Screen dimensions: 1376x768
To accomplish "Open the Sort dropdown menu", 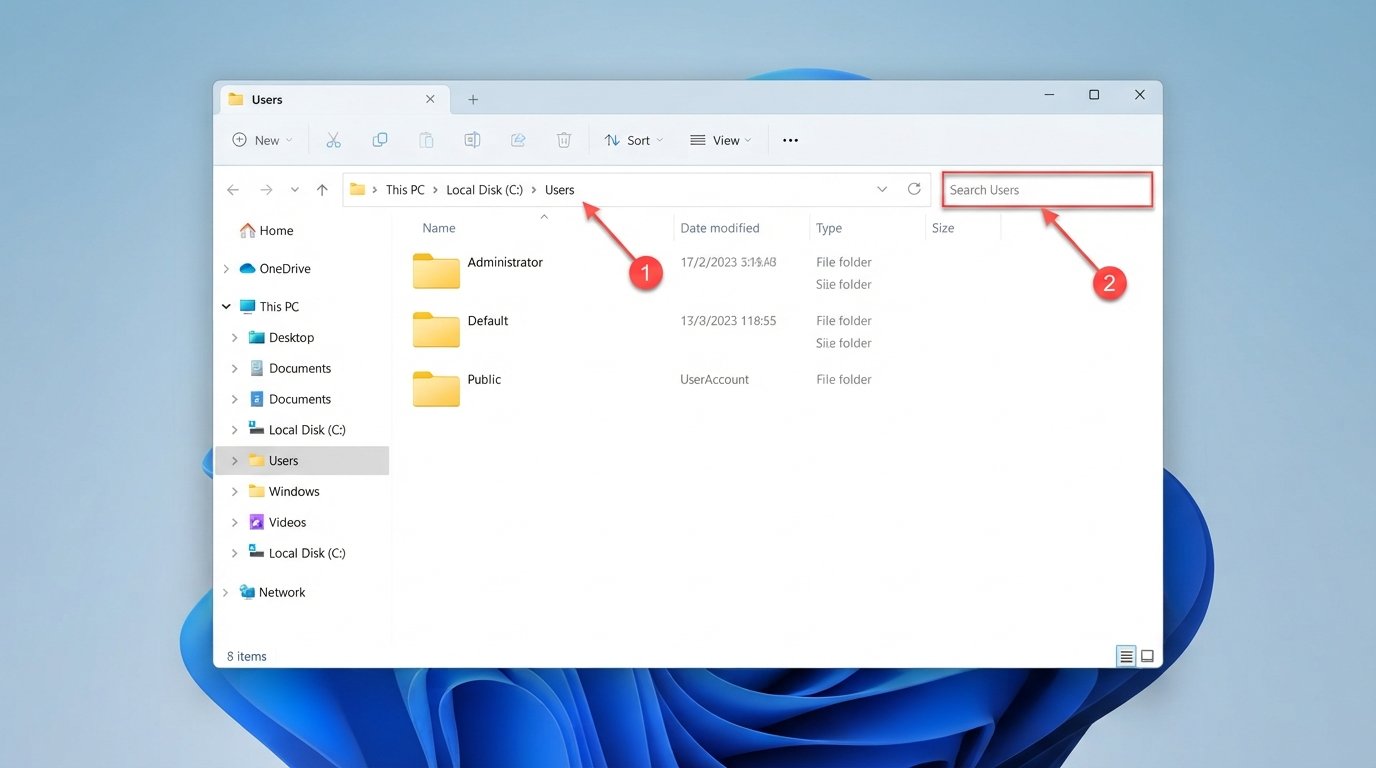I will coord(634,140).
